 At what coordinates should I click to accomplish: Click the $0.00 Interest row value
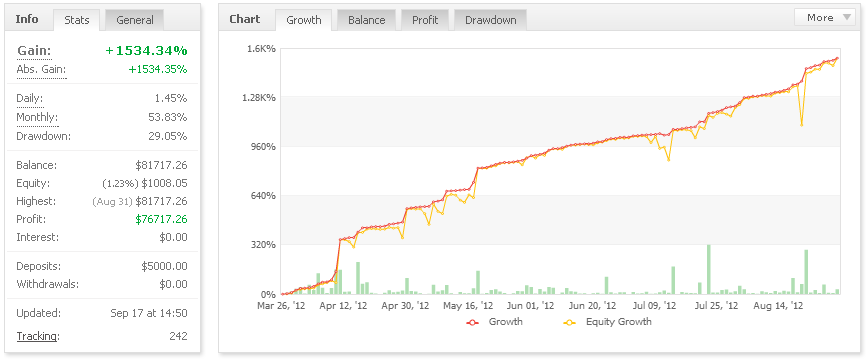coord(173,237)
